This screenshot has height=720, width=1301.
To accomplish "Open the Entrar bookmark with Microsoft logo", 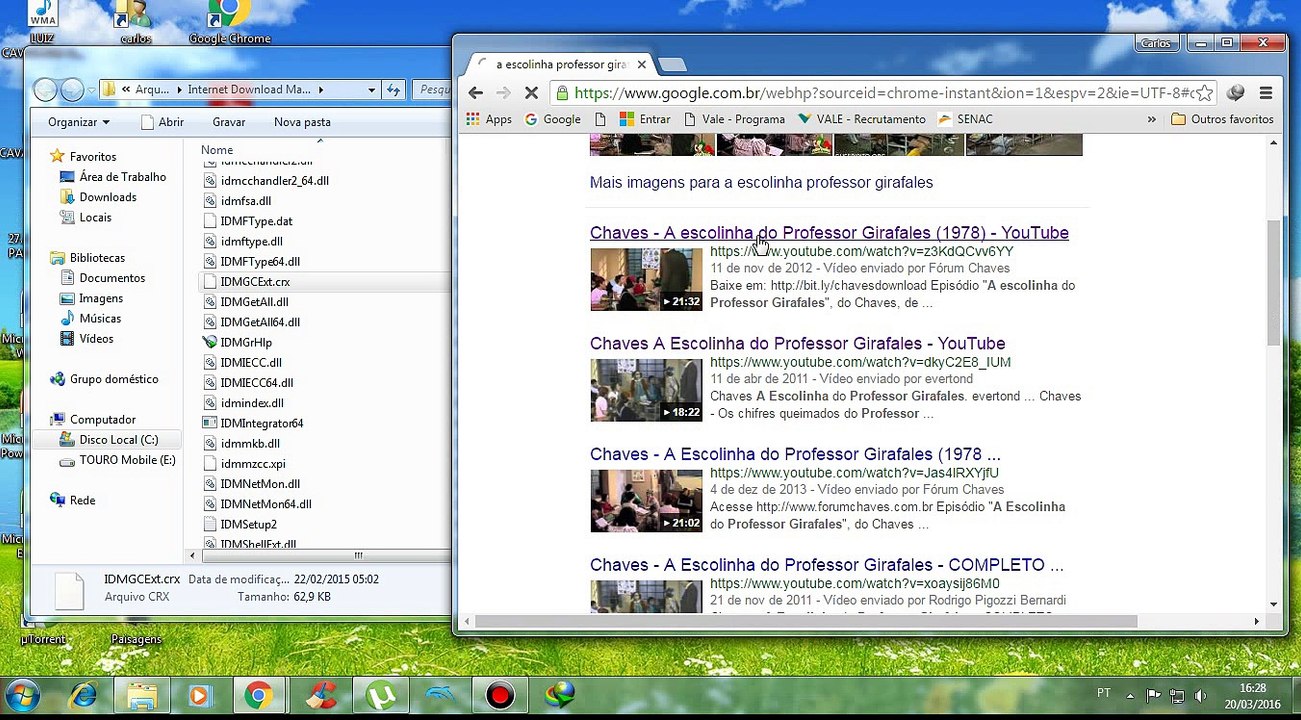I will [x=645, y=119].
